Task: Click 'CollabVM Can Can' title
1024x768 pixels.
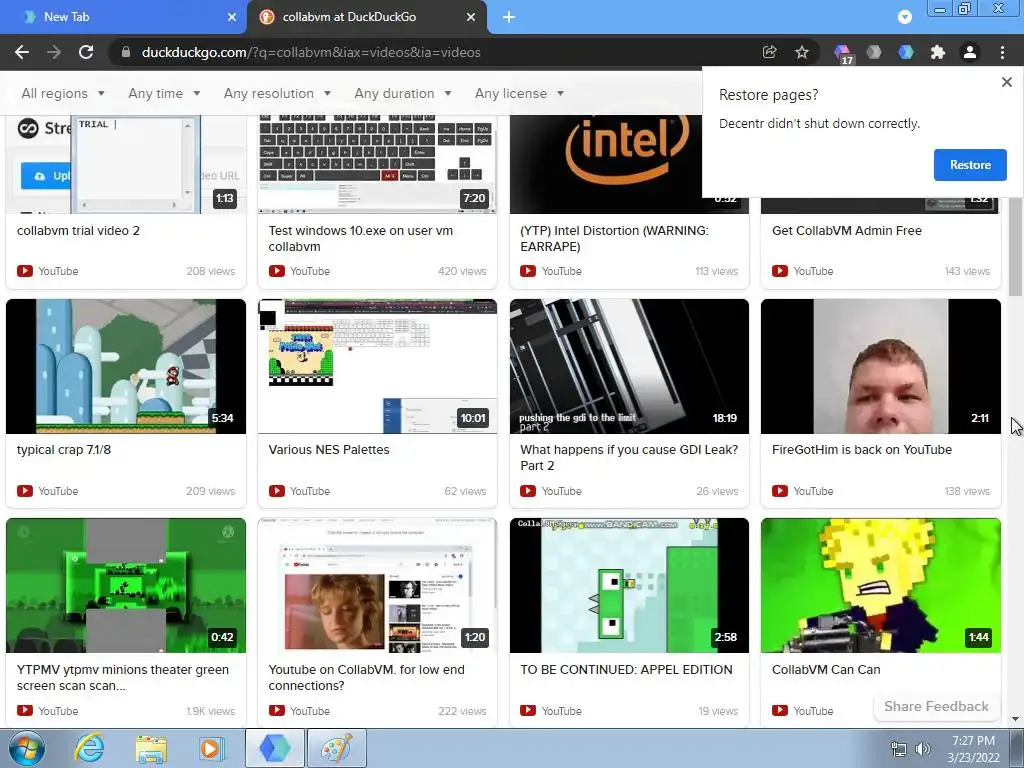Action: [x=826, y=670]
